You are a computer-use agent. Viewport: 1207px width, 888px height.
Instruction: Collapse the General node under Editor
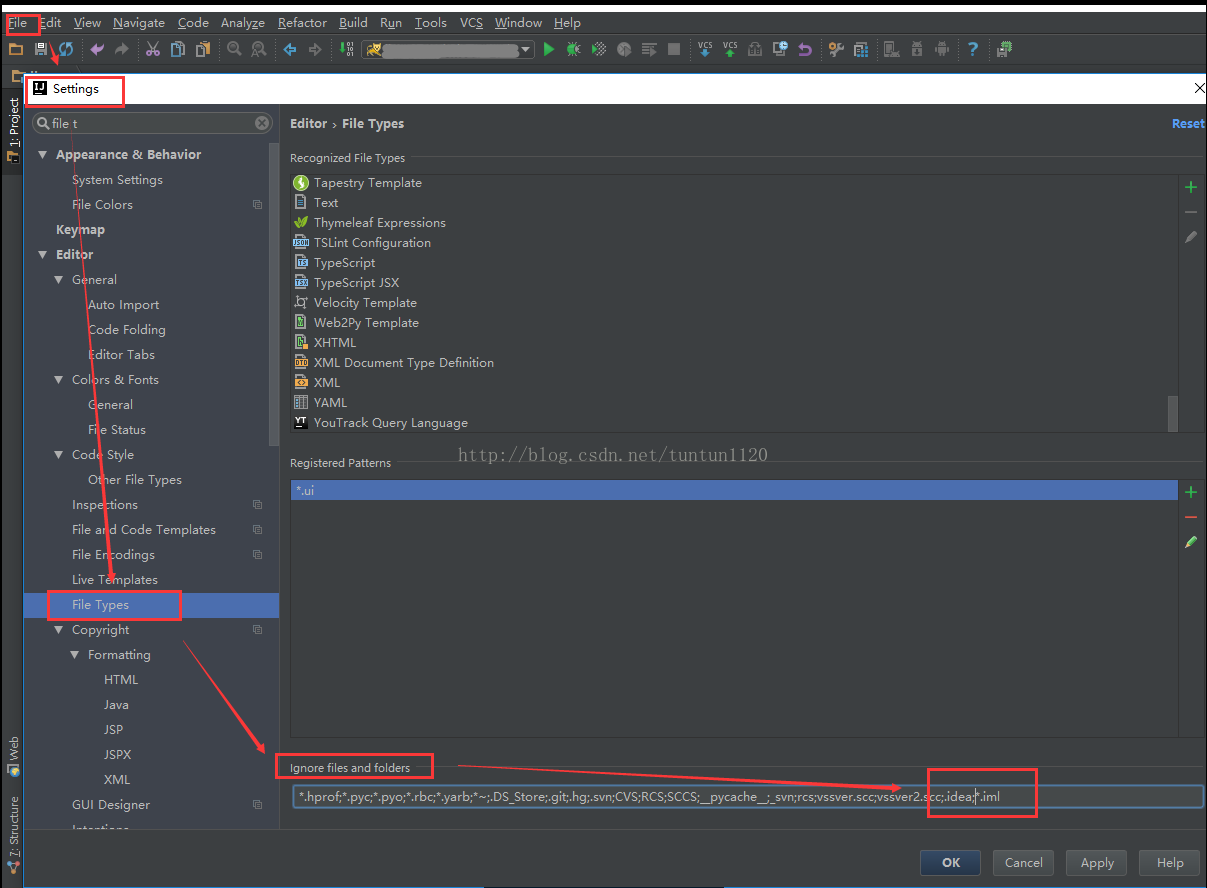[x=59, y=280]
